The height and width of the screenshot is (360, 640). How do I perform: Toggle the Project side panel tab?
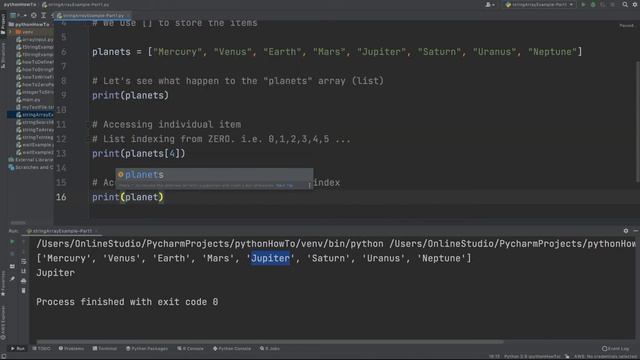3,24
